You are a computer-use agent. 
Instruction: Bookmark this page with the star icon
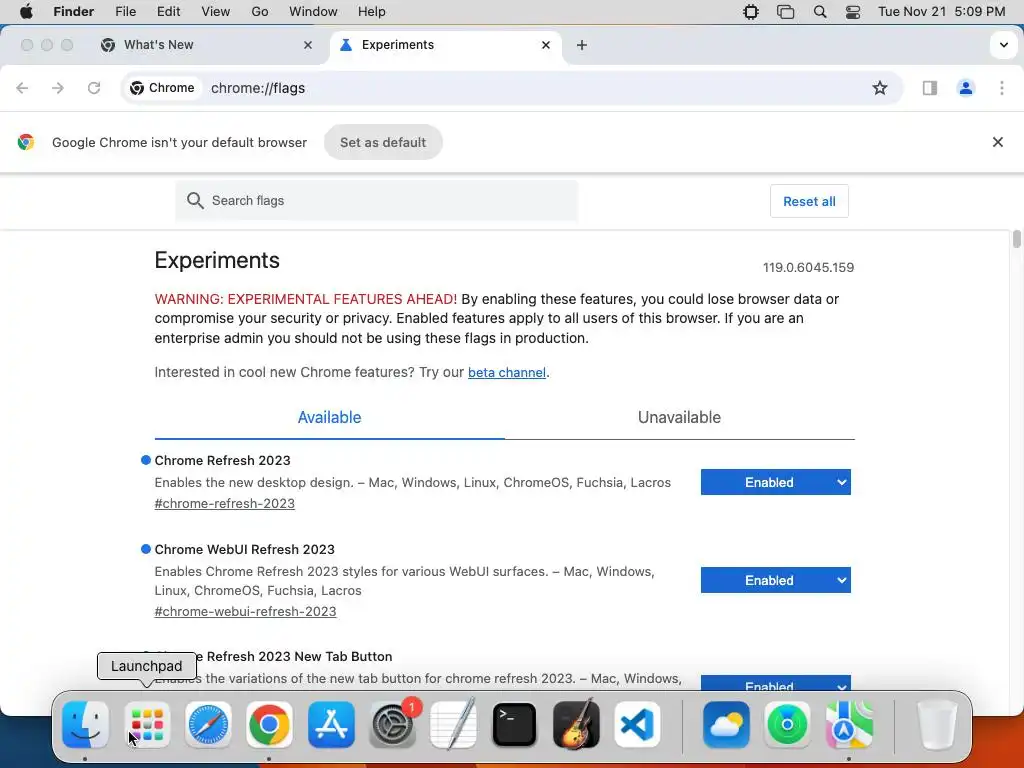tap(880, 88)
